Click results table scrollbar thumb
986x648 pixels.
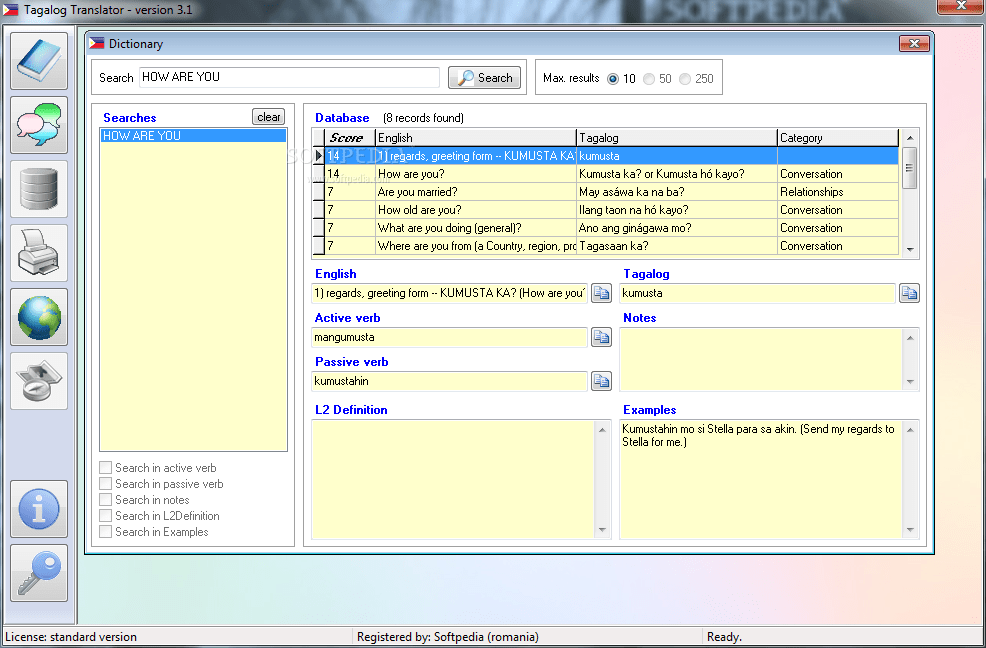coord(909,168)
